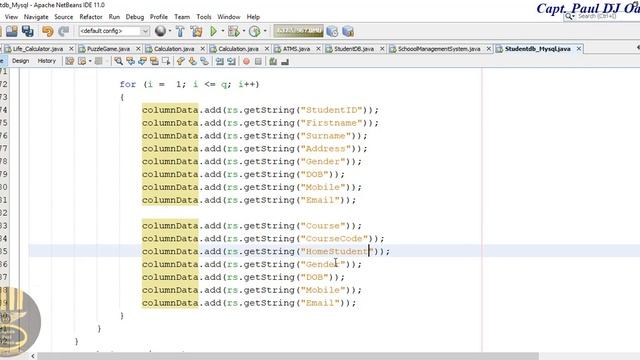The width and height of the screenshot is (640, 360).
Task: Open the Debug menu
Action: 135,17
